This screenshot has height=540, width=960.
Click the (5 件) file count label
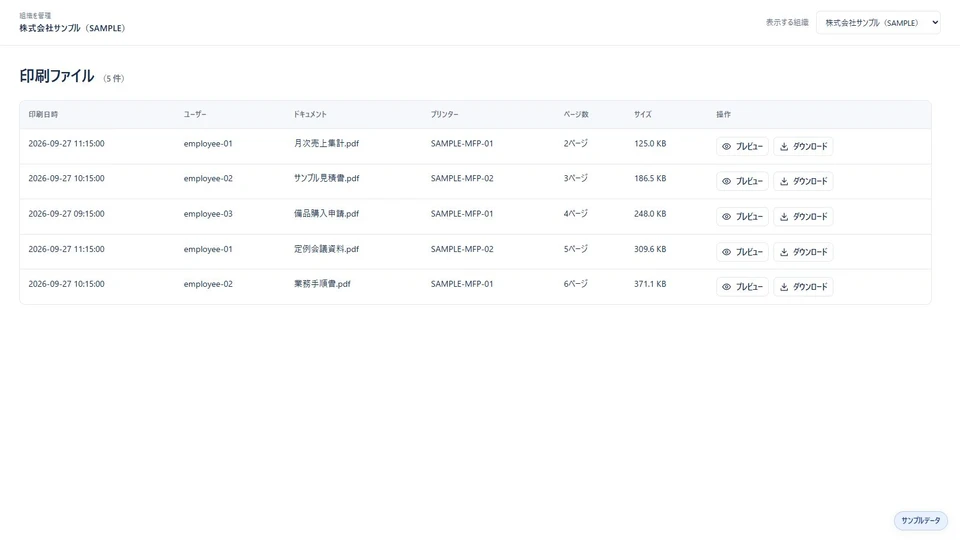click(x=114, y=78)
